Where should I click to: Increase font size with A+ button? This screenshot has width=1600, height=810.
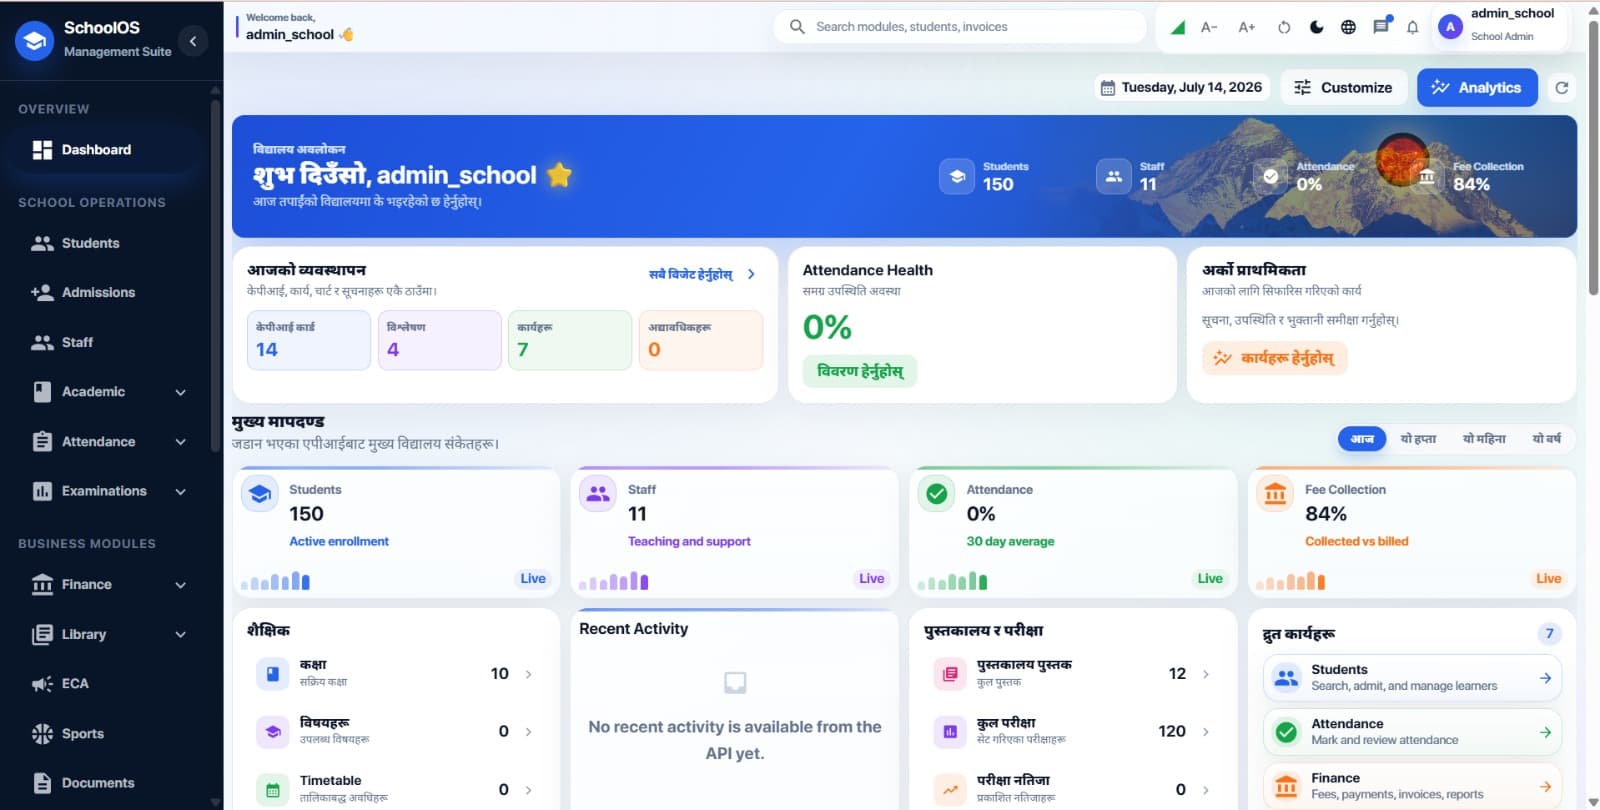pos(1246,27)
